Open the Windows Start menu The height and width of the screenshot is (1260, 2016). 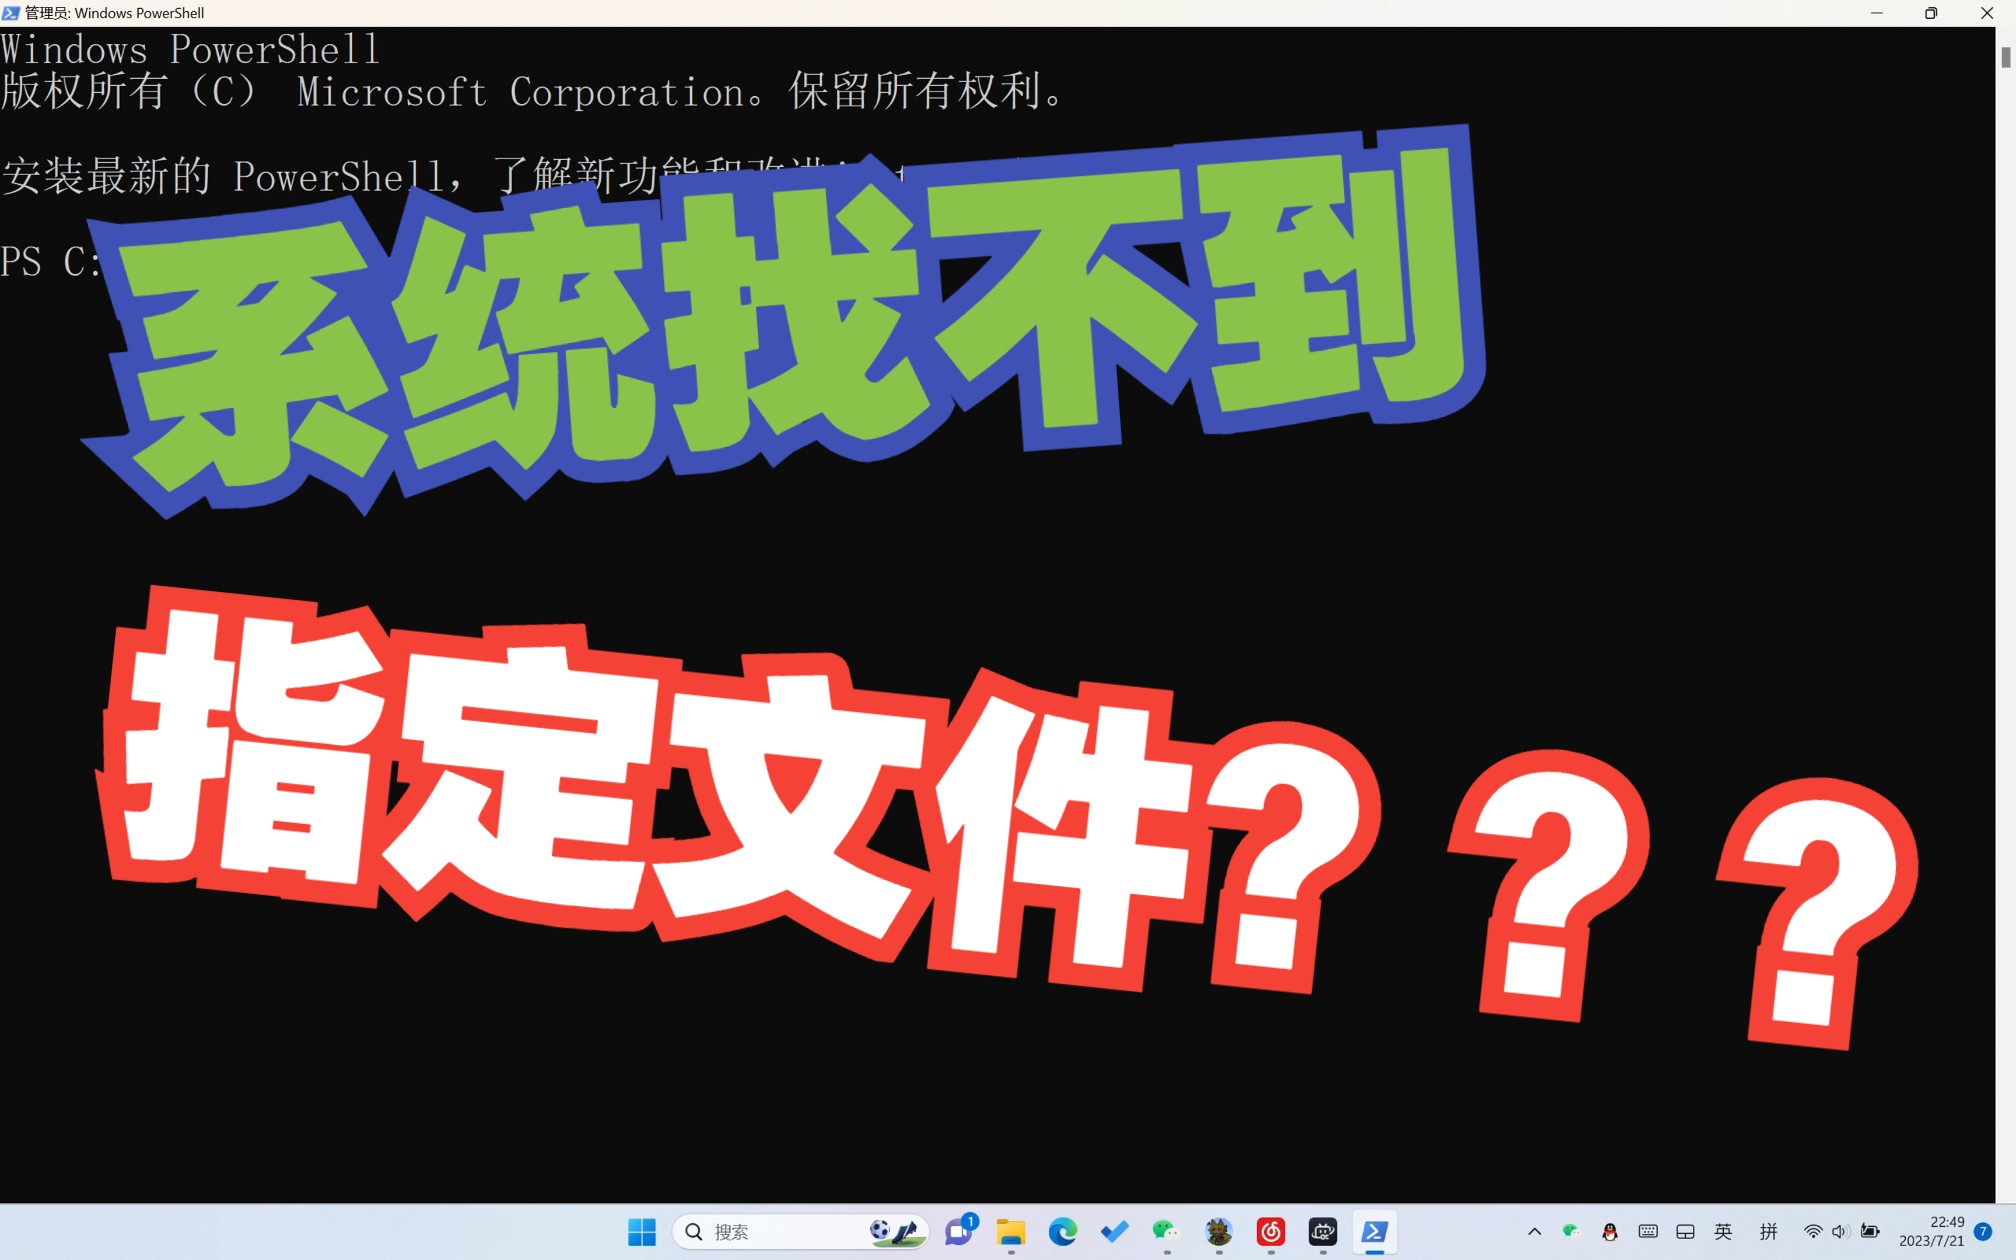point(641,1232)
